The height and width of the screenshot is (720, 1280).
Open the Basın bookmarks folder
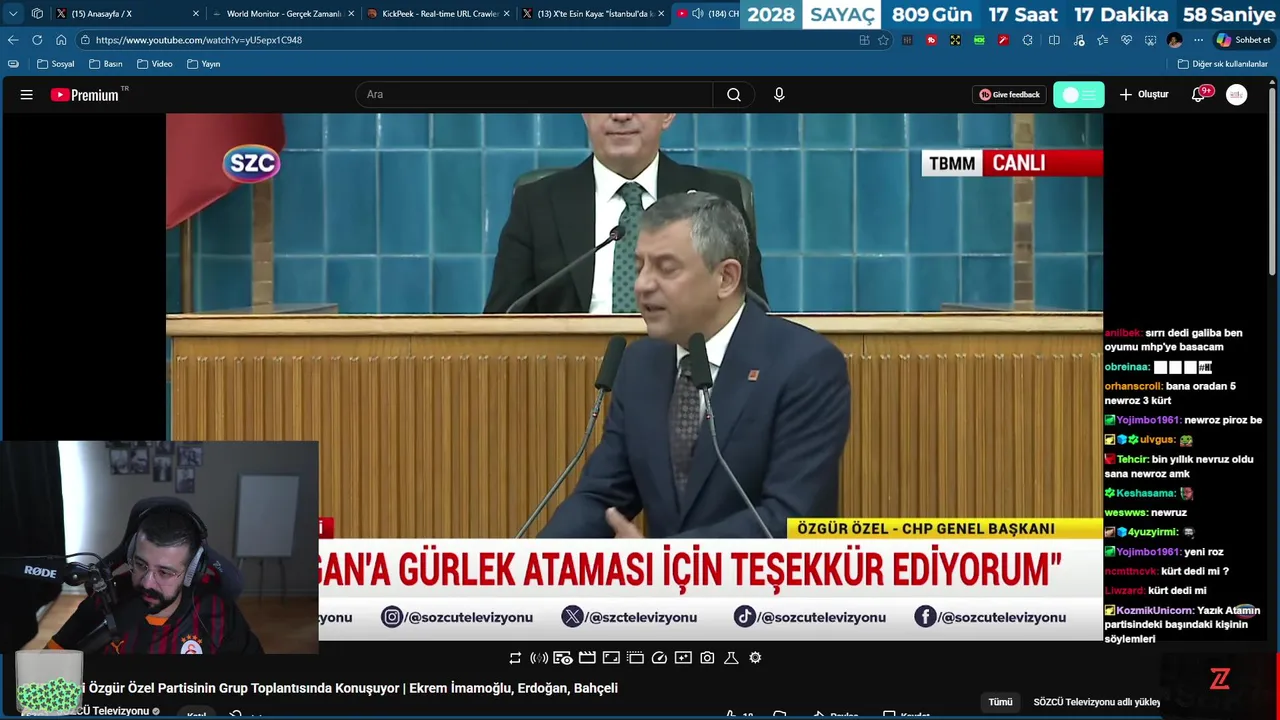[105, 64]
